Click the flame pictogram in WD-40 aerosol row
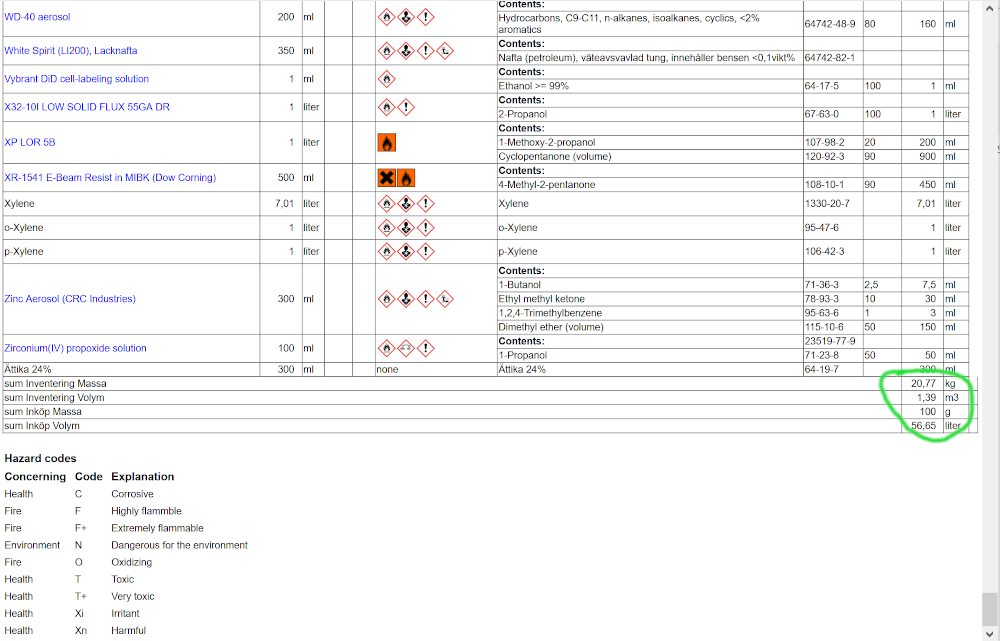This screenshot has height=641, width=1000. (x=386, y=17)
